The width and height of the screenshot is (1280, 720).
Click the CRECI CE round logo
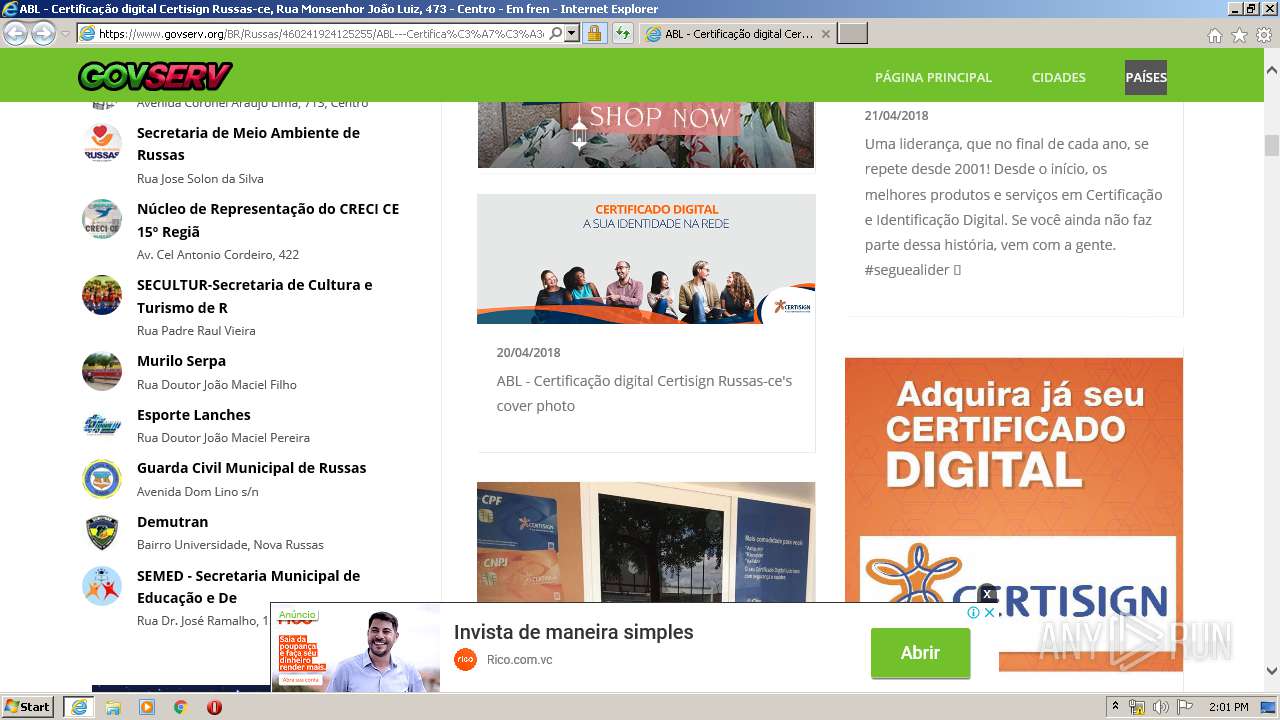tap(102, 219)
